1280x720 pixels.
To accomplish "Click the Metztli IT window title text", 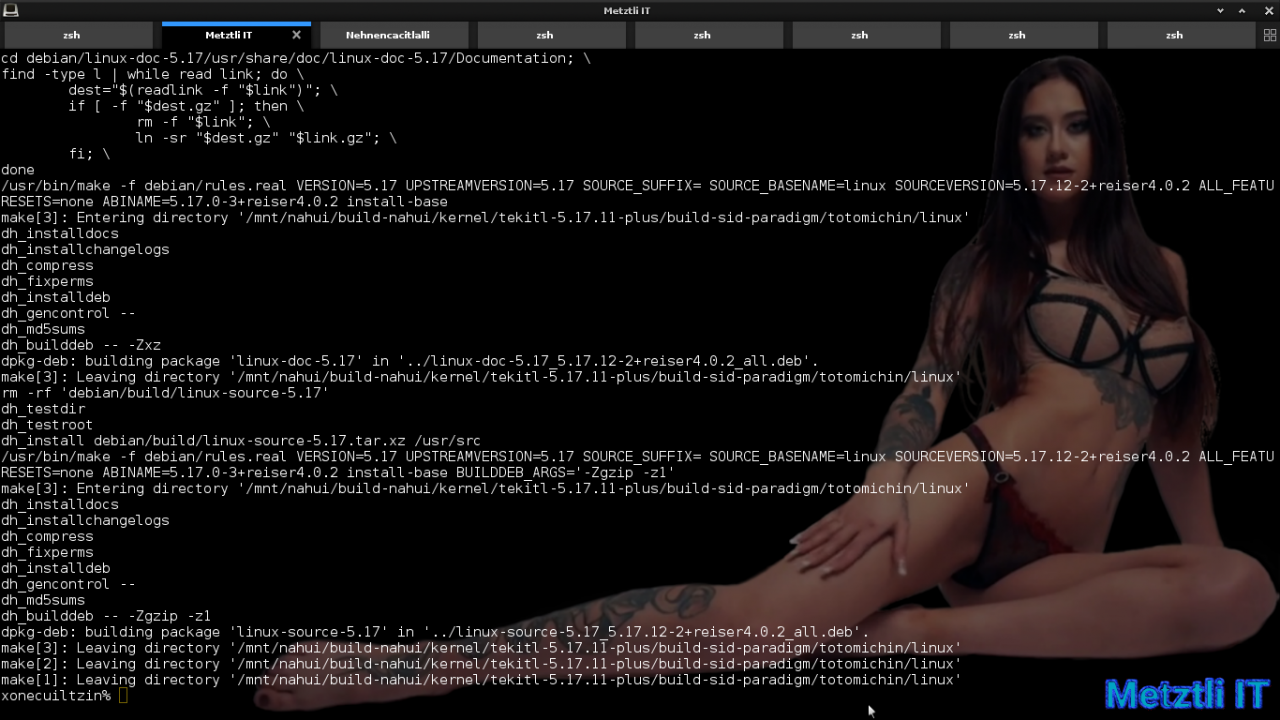I will pyautogui.click(x=627, y=10).
